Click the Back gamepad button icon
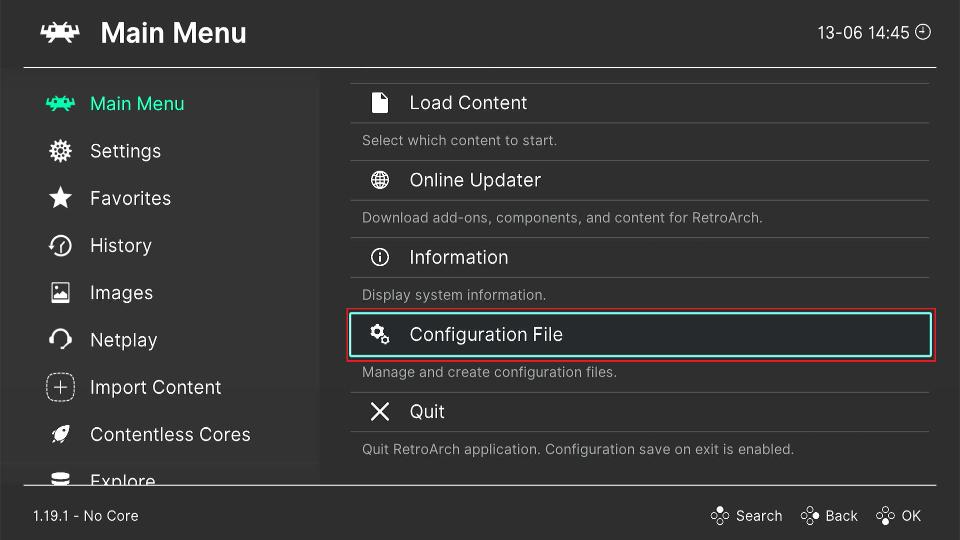The image size is (960, 540). (809, 516)
